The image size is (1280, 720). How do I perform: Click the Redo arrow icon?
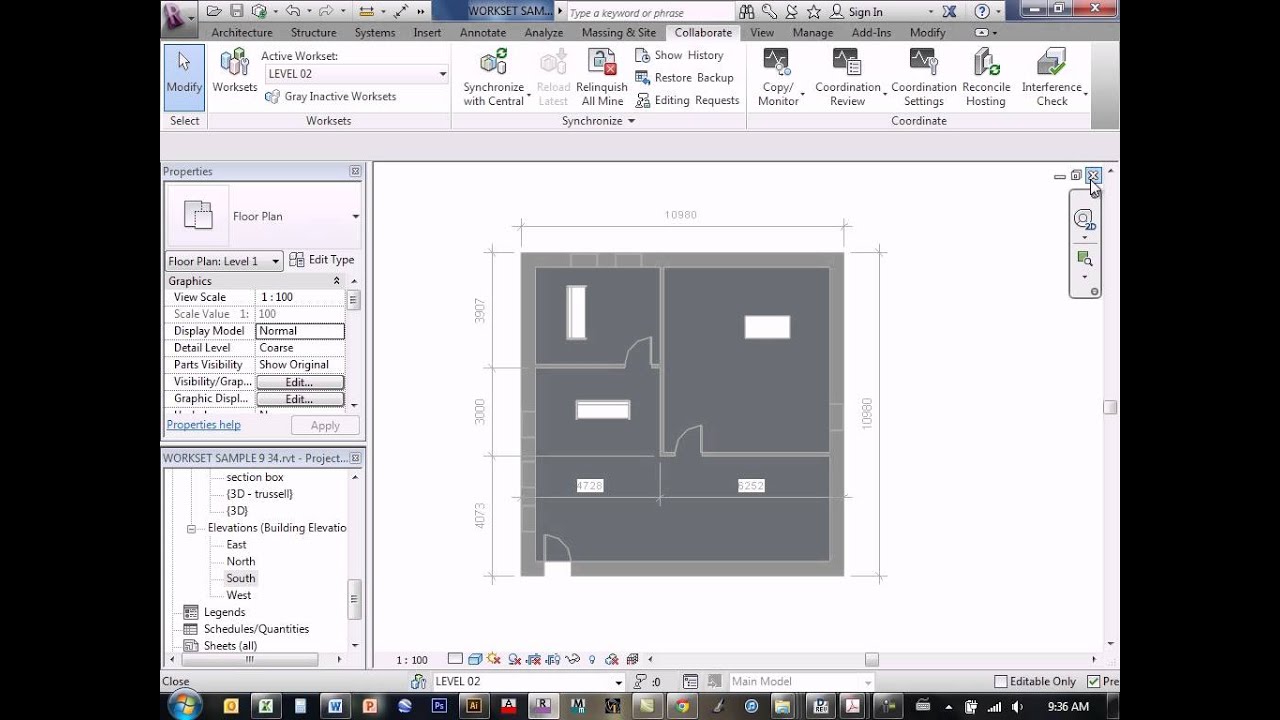point(326,11)
